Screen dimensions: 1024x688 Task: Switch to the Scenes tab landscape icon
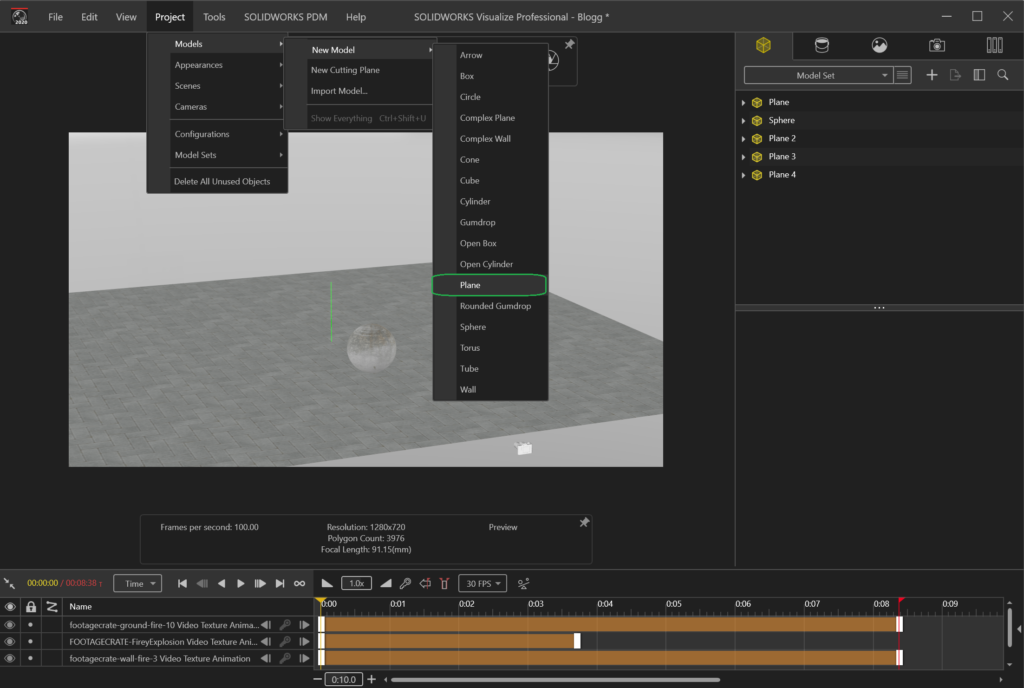[879, 45]
